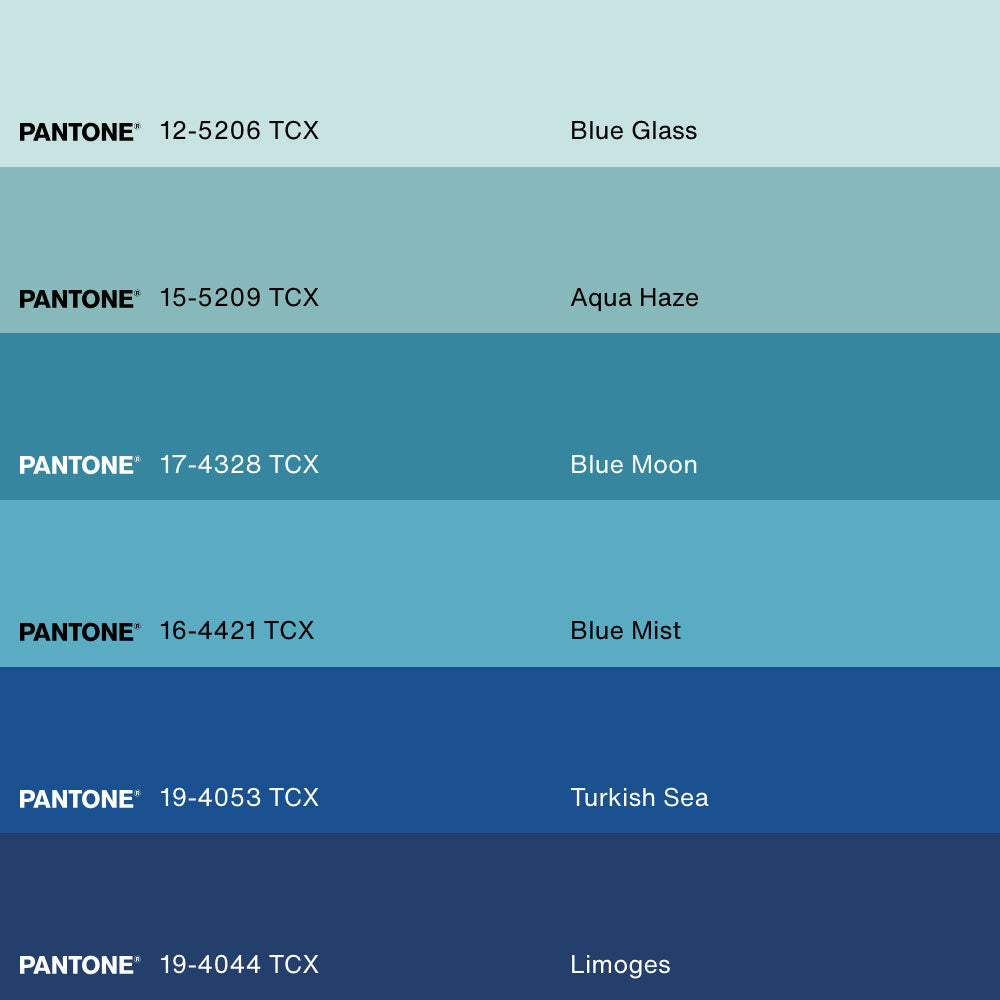Select the 19-4053 TCX color code
Screen dimensions: 1000x1000
coord(239,798)
